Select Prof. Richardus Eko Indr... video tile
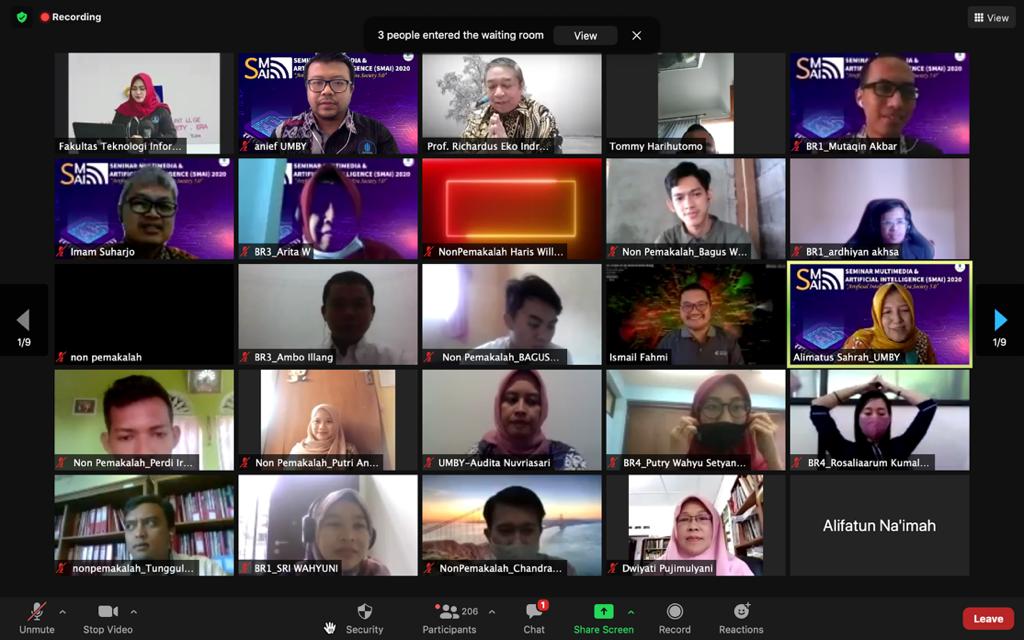Viewport: 1024px width, 640px height. pos(512,103)
